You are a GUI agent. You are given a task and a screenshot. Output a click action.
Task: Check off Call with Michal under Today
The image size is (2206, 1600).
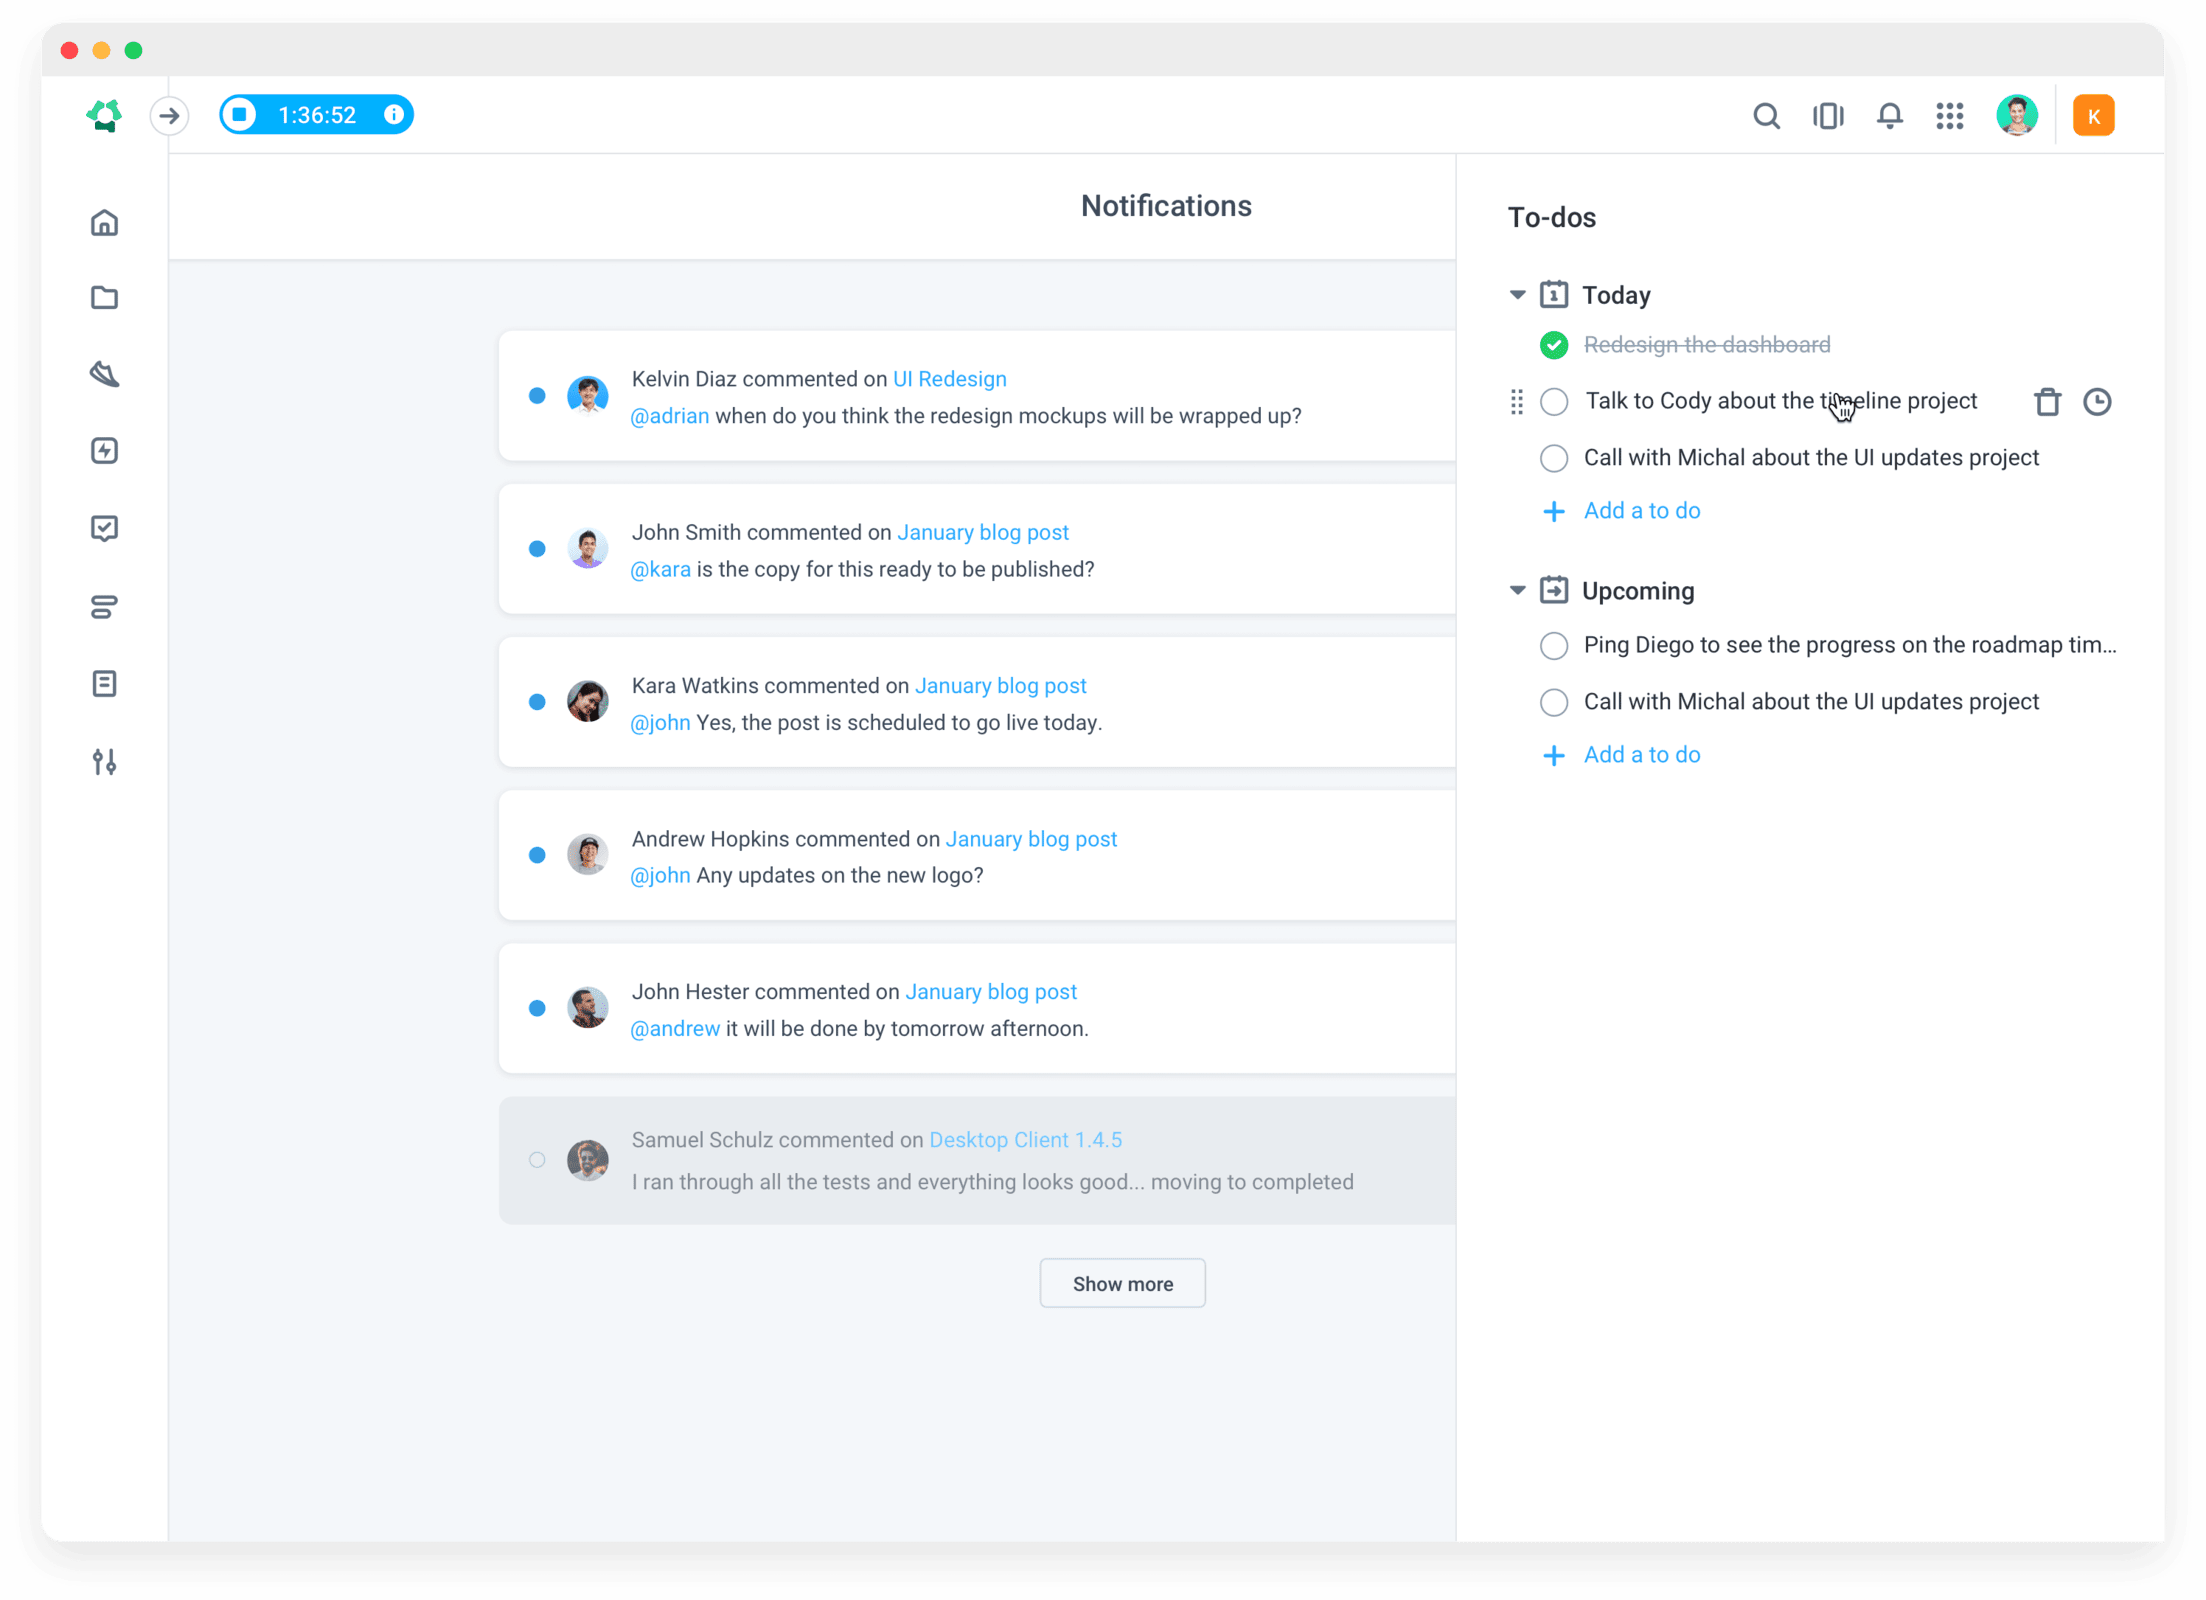pyautogui.click(x=1553, y=458)
